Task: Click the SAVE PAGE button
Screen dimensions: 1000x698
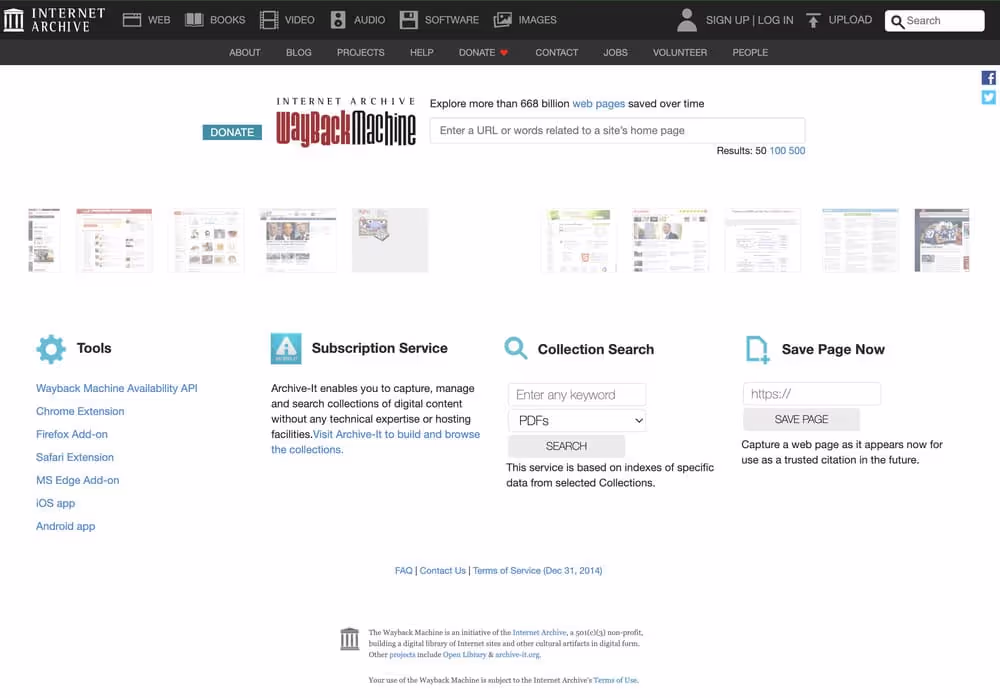Action: [802, 419]
